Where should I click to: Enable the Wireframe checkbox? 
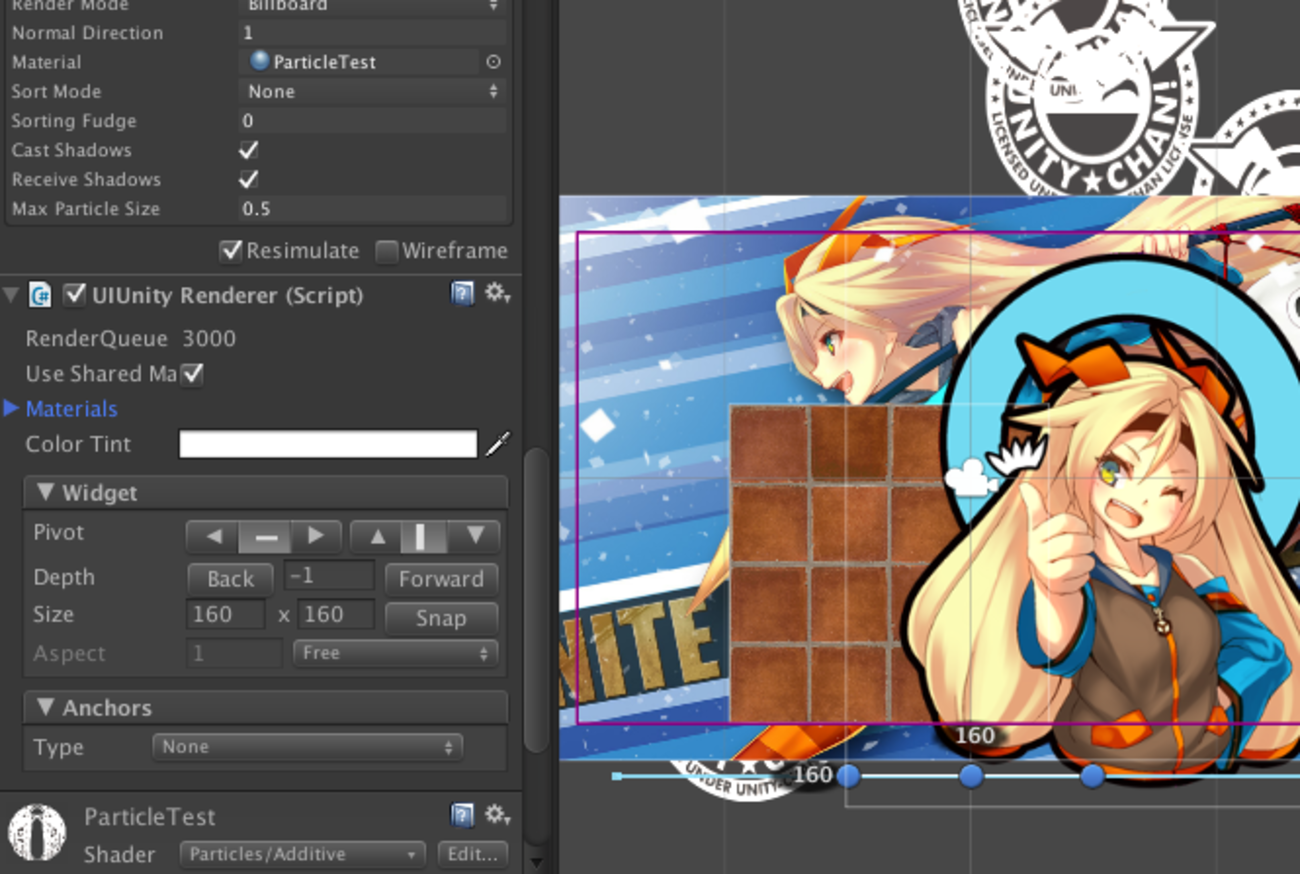(x=387, y=251)
